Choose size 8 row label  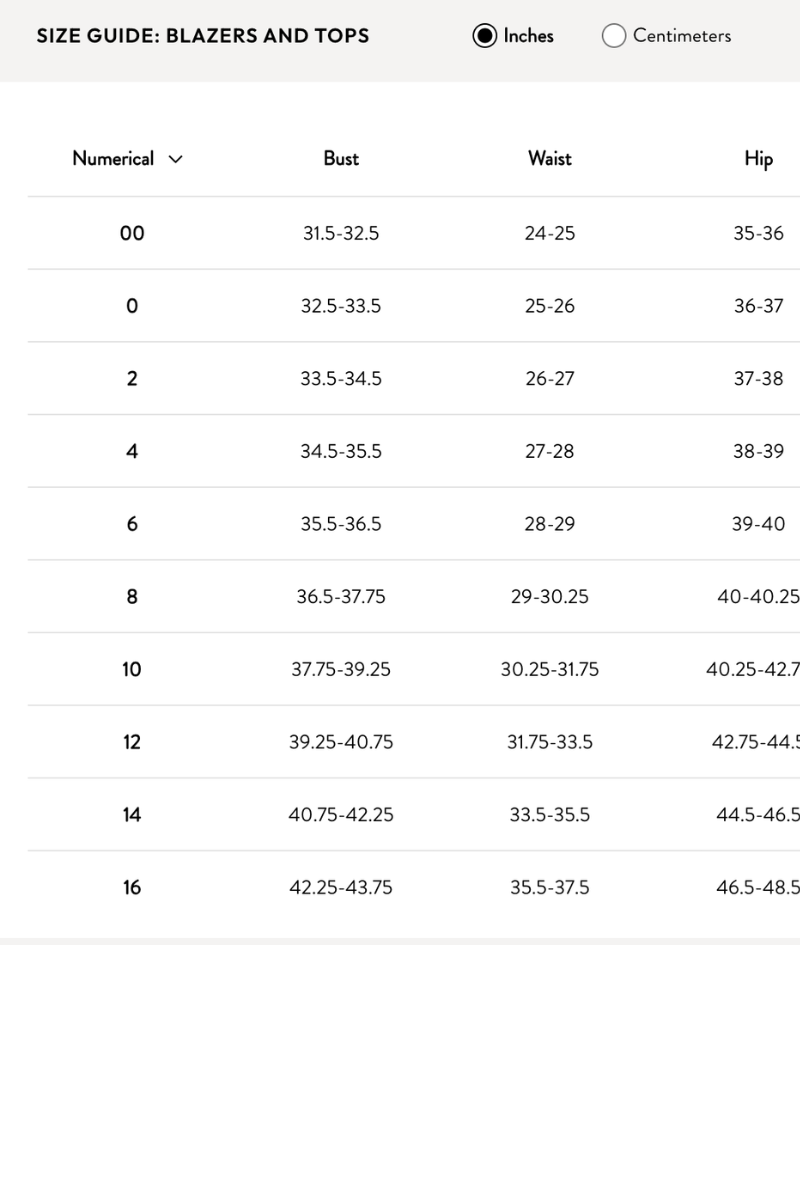coord(132,597)
